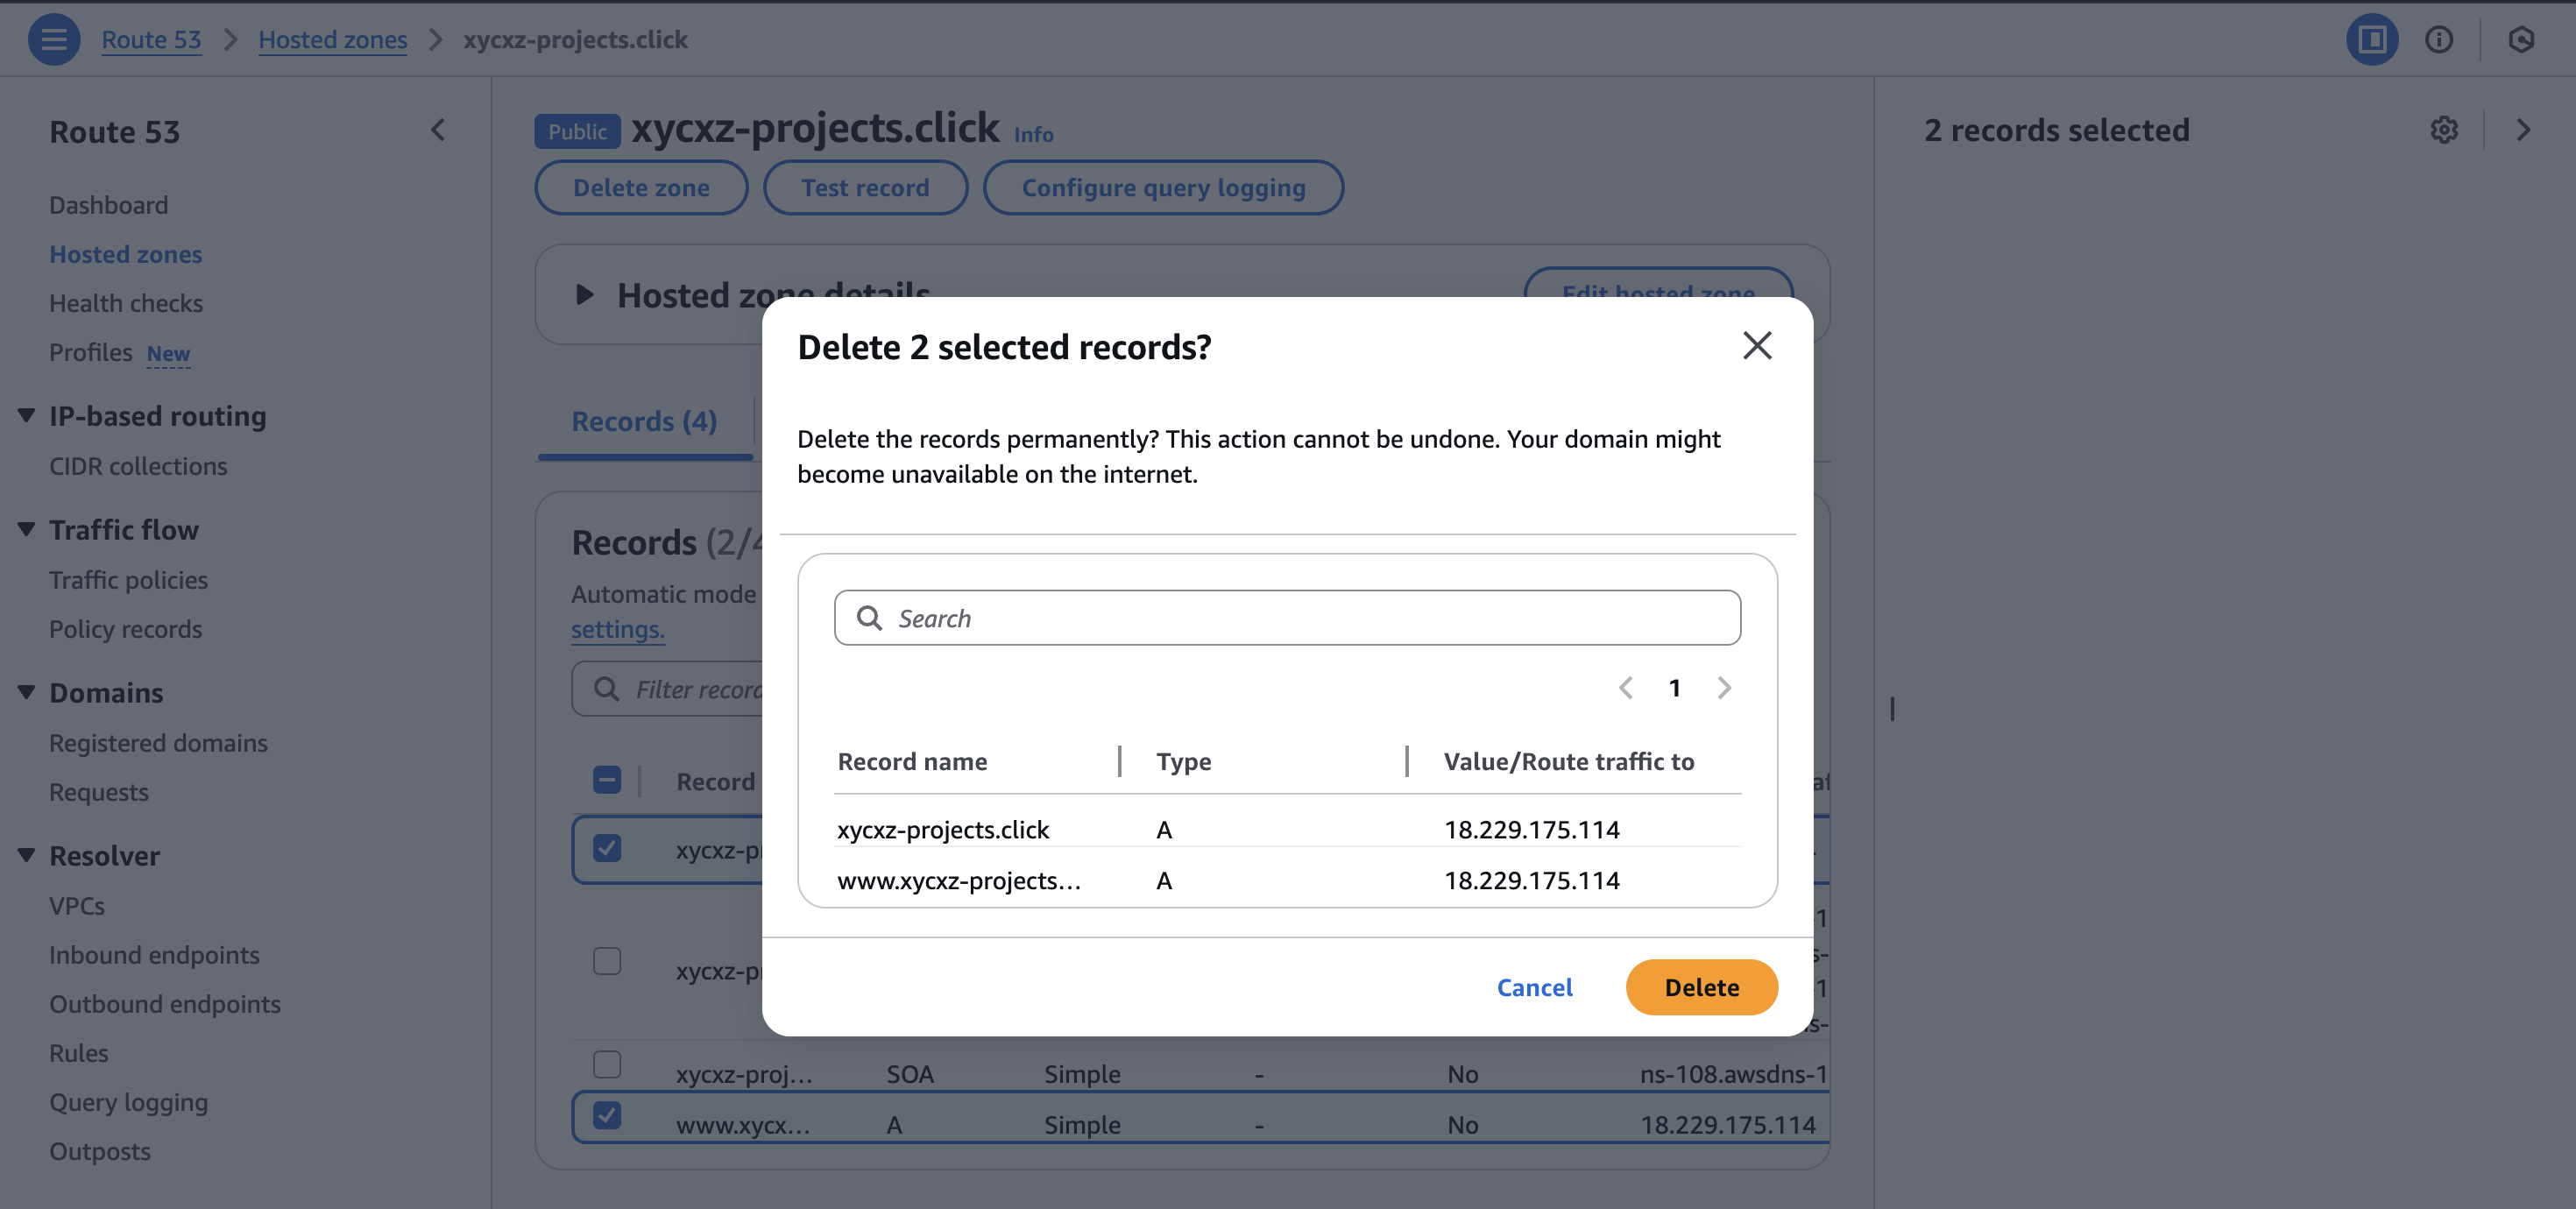Open the search icon inside the dialog
Image resolution: width=2576 pixels, height=1209 pixels.
(869, 618)
